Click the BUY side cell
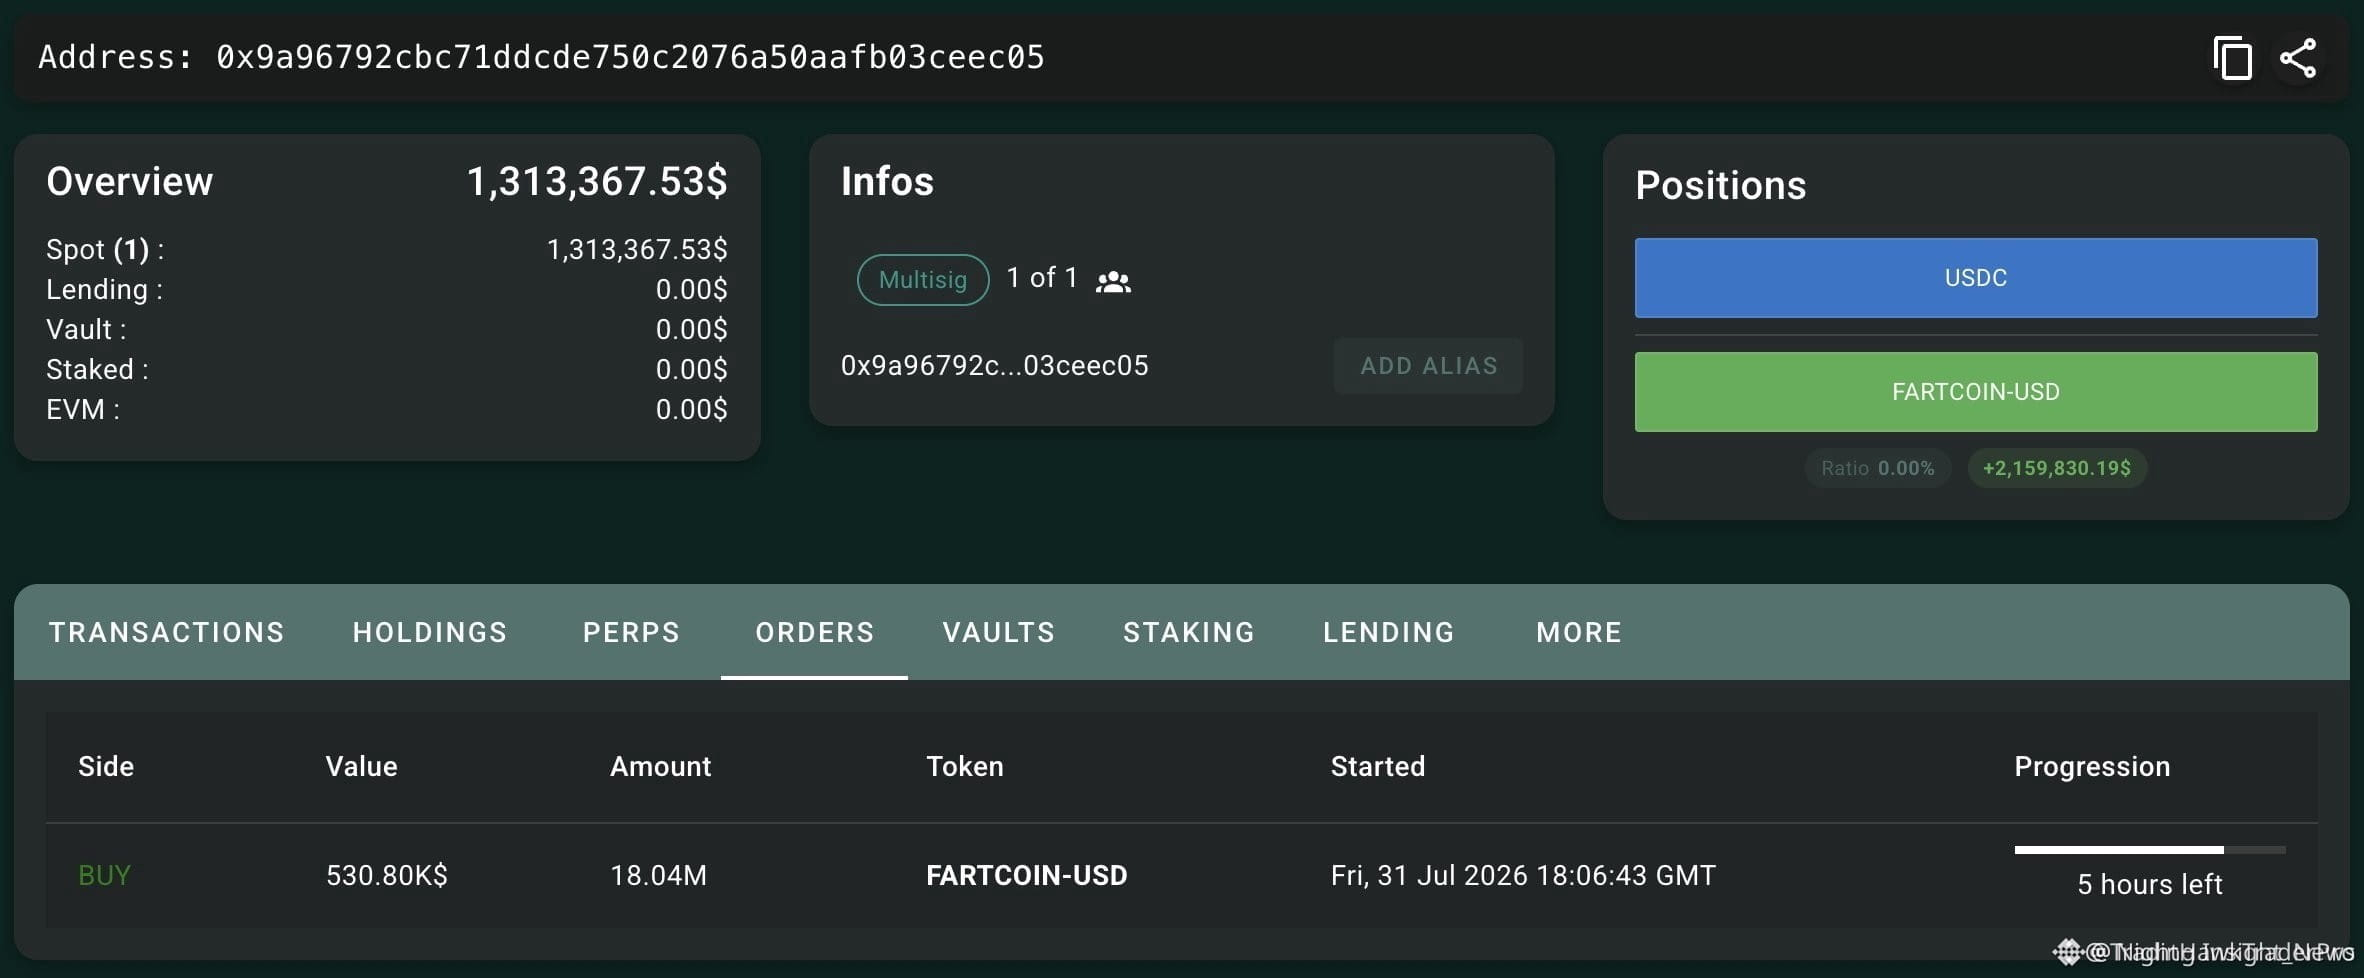 (x=105, y=876)
